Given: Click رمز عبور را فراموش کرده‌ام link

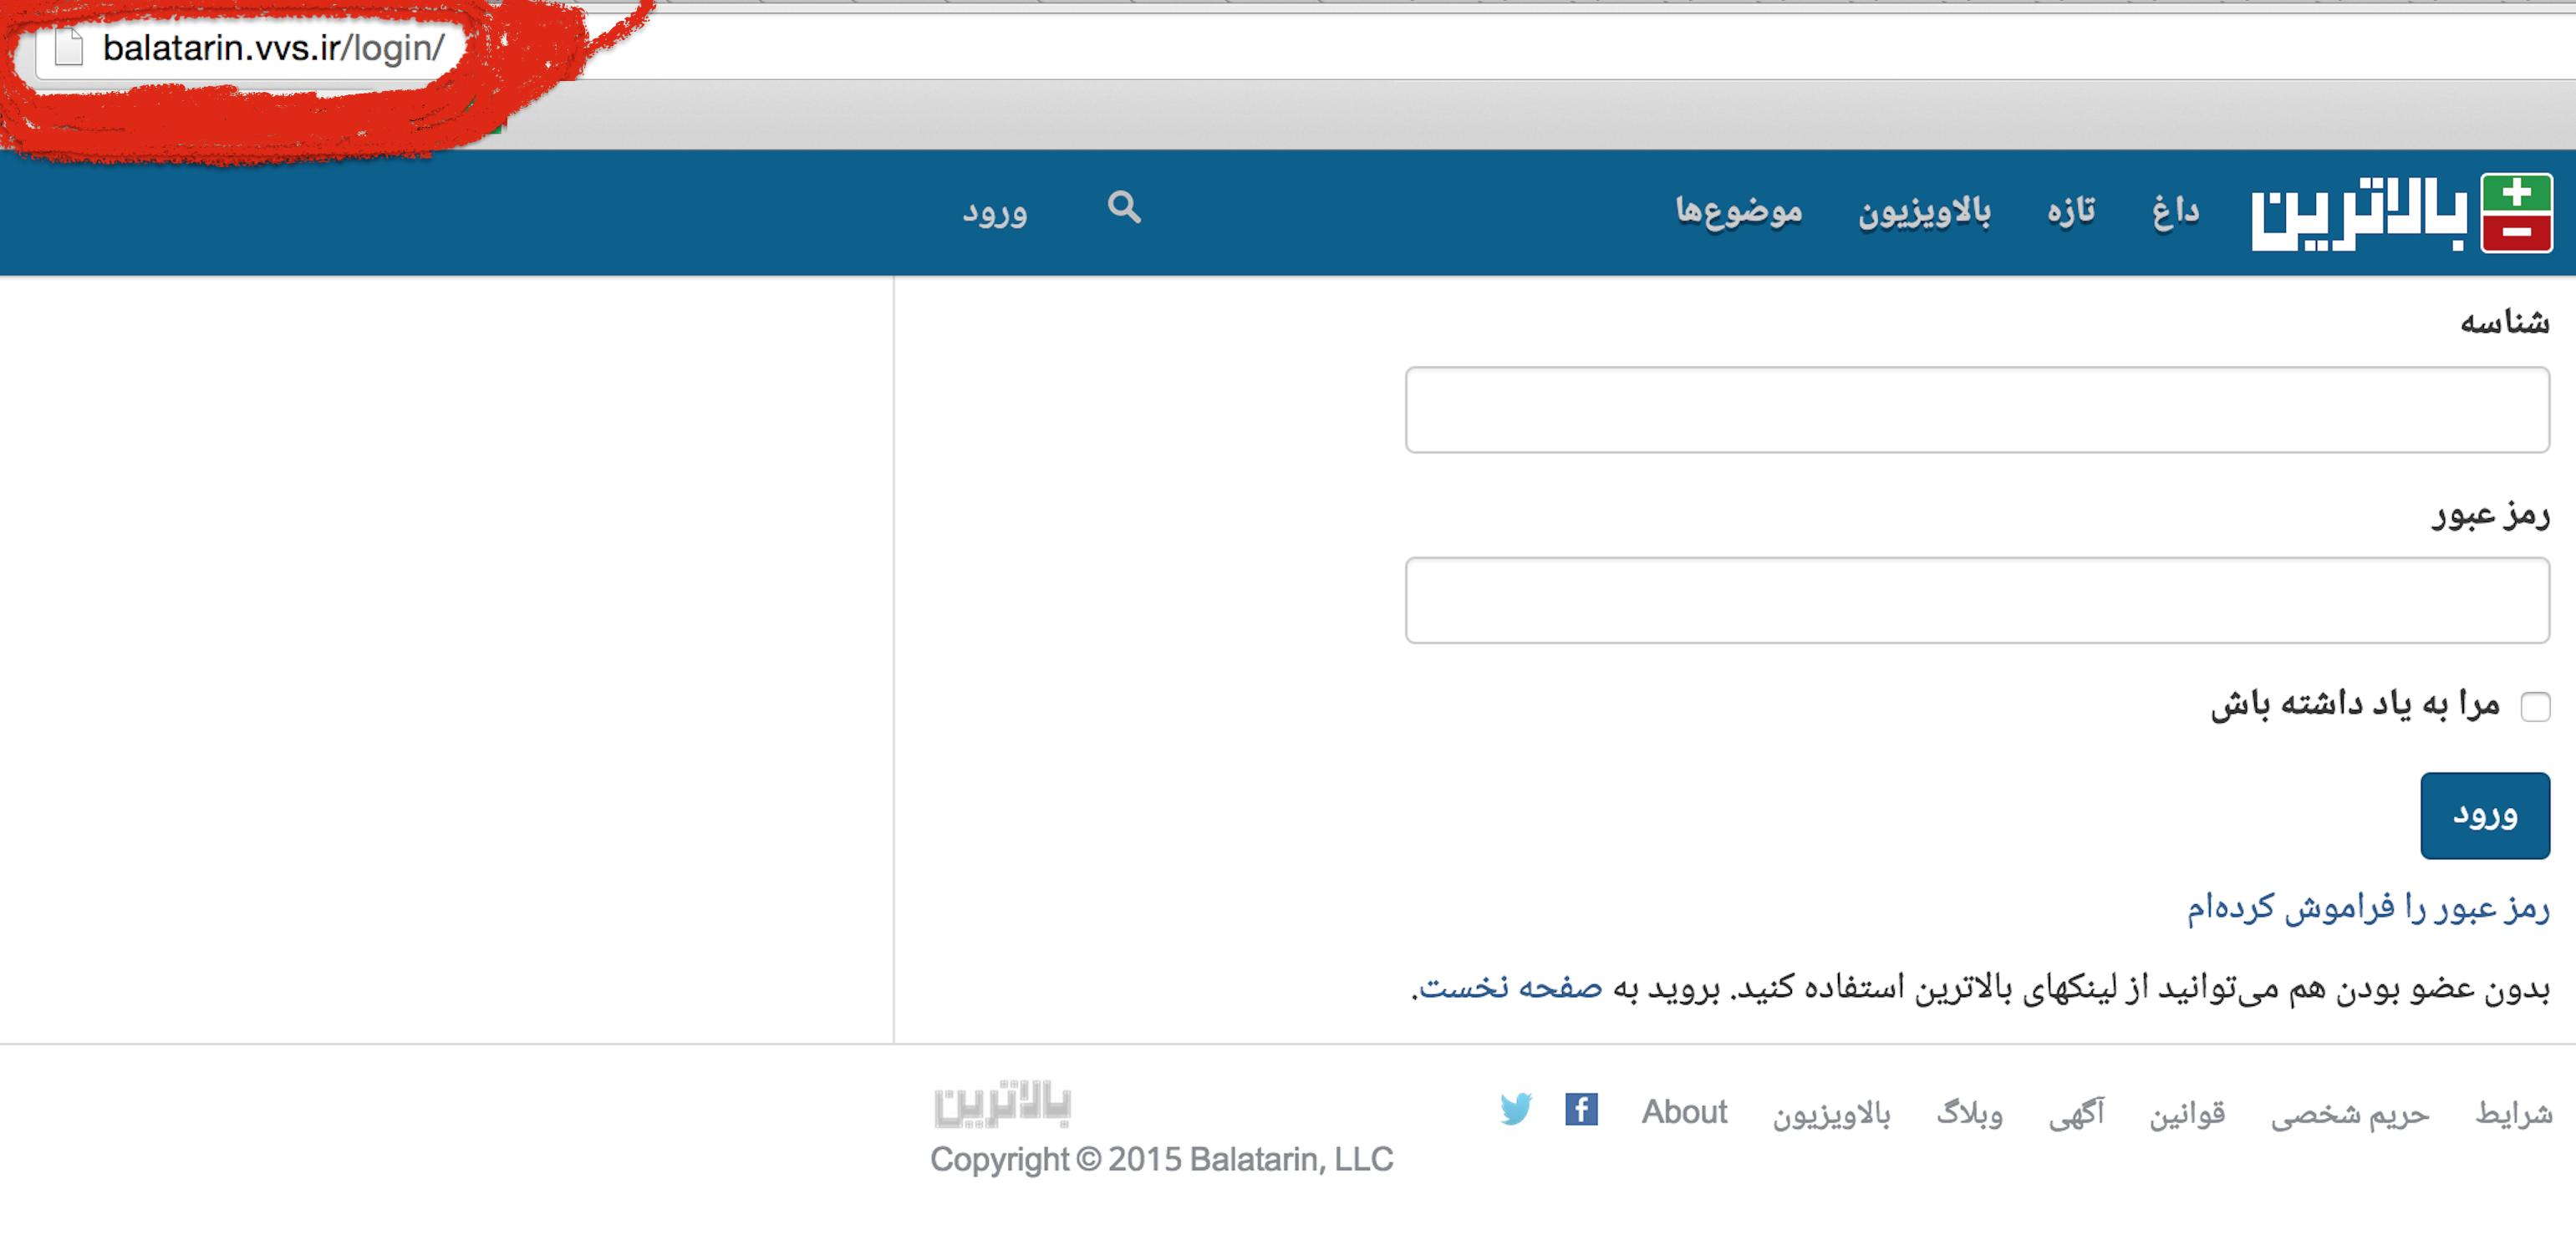Looking at the screenshot, I should 2367,907.
